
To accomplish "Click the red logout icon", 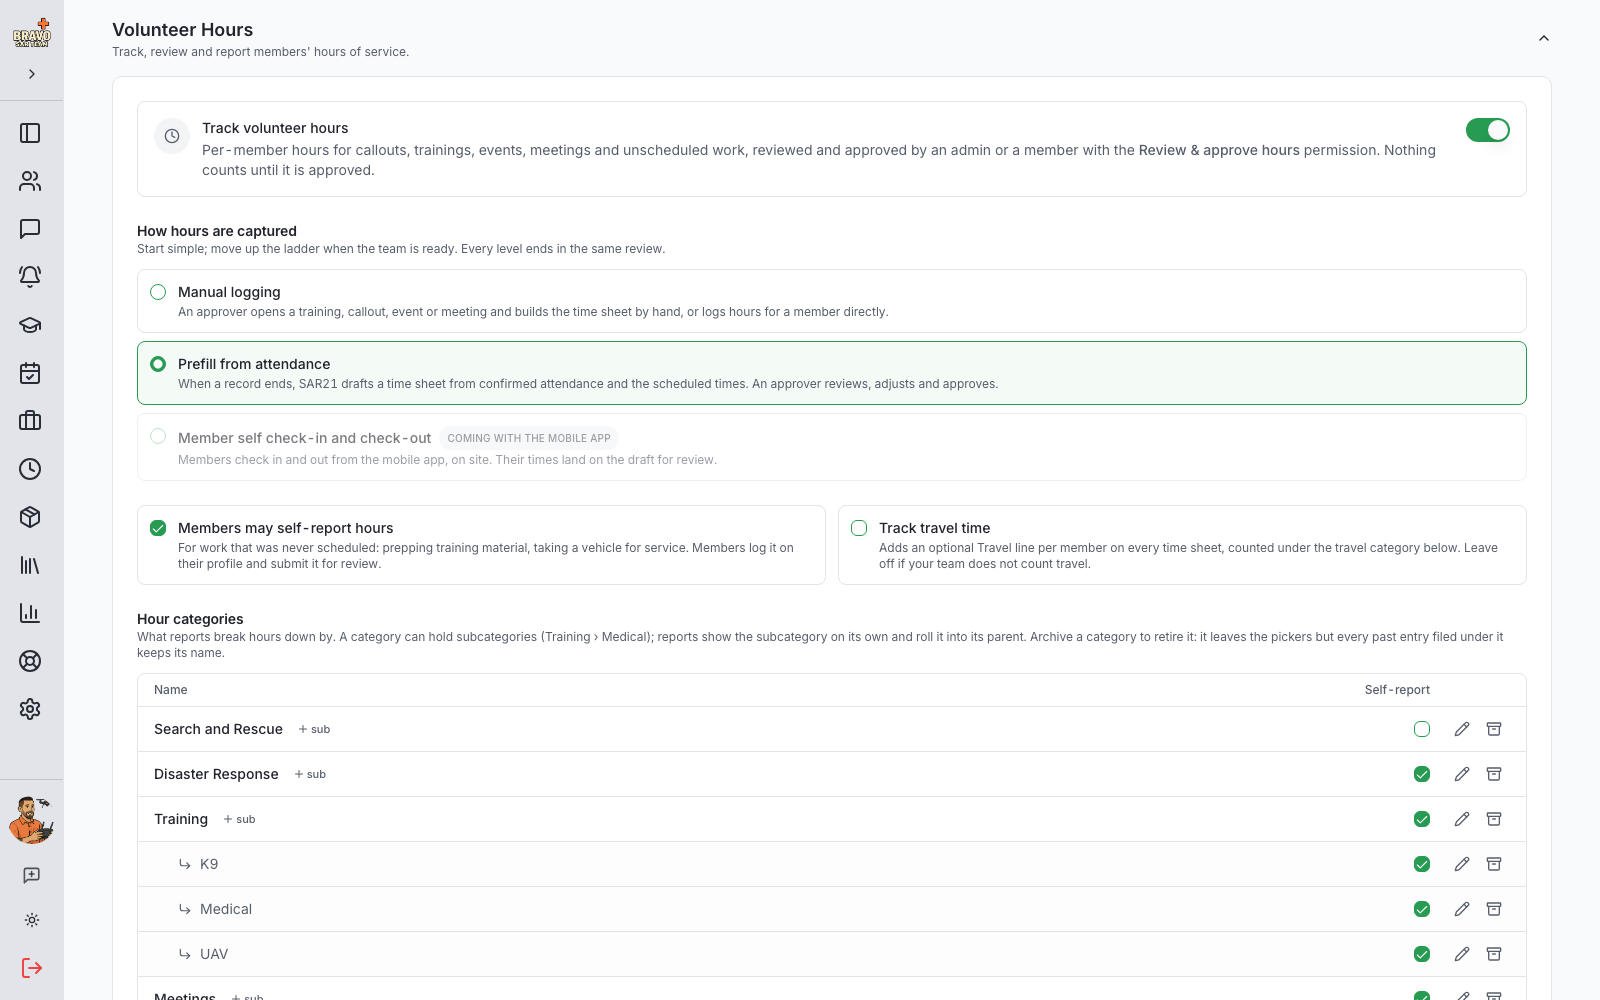I will 32,968.
